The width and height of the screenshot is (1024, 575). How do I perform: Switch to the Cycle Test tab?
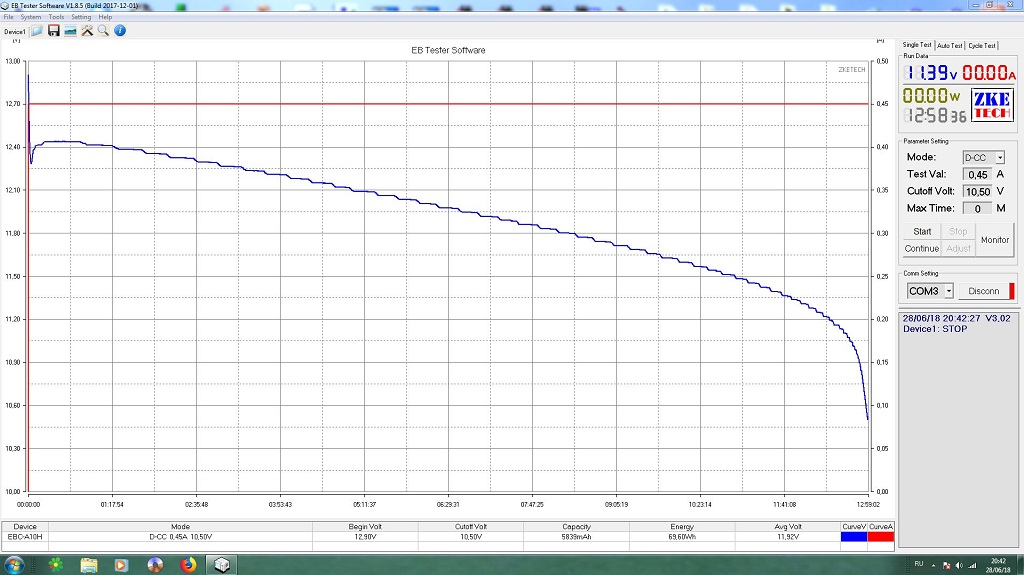point(983,46)
